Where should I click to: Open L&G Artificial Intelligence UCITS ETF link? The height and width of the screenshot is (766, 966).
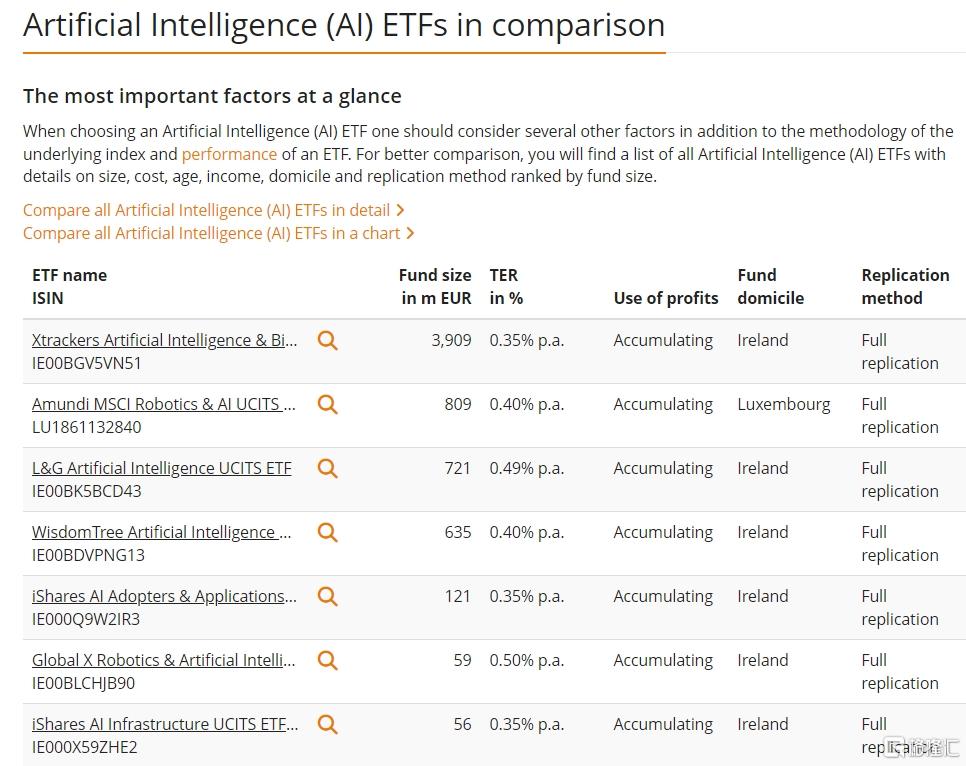tap(161, 468)
